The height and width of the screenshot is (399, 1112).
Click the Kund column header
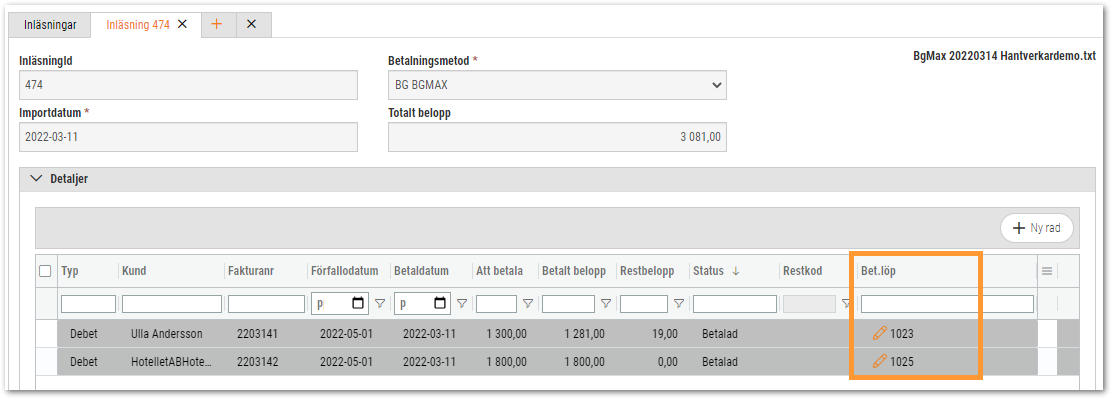click(x=134, y=271)
